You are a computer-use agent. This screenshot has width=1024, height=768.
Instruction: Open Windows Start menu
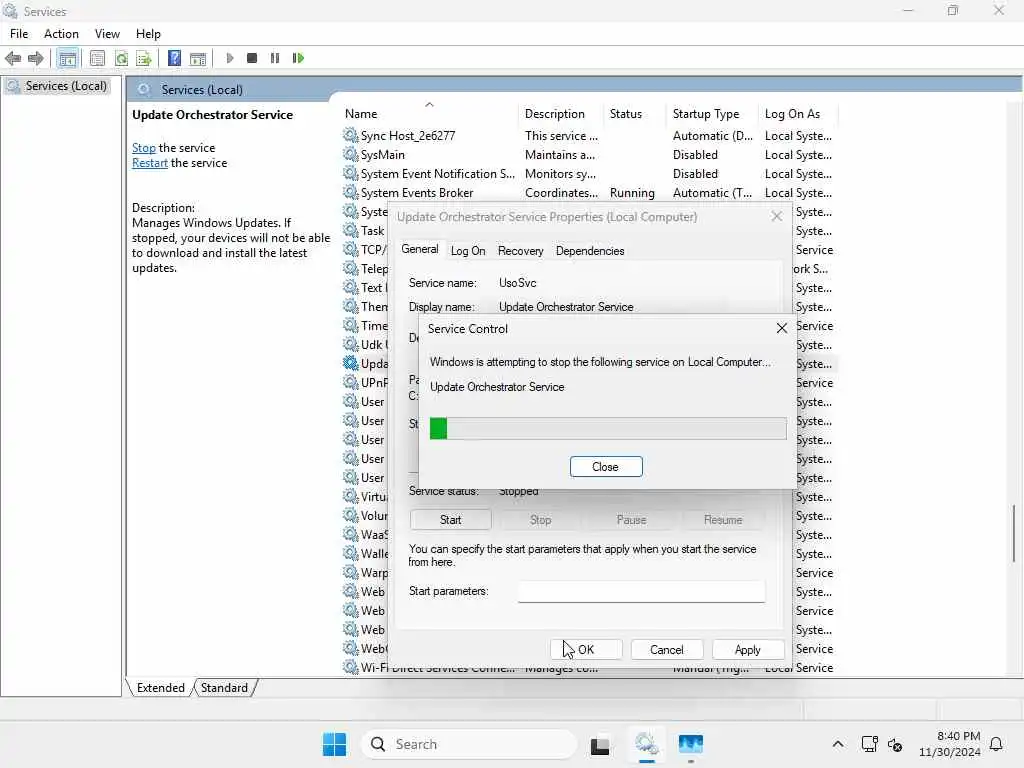334,744
